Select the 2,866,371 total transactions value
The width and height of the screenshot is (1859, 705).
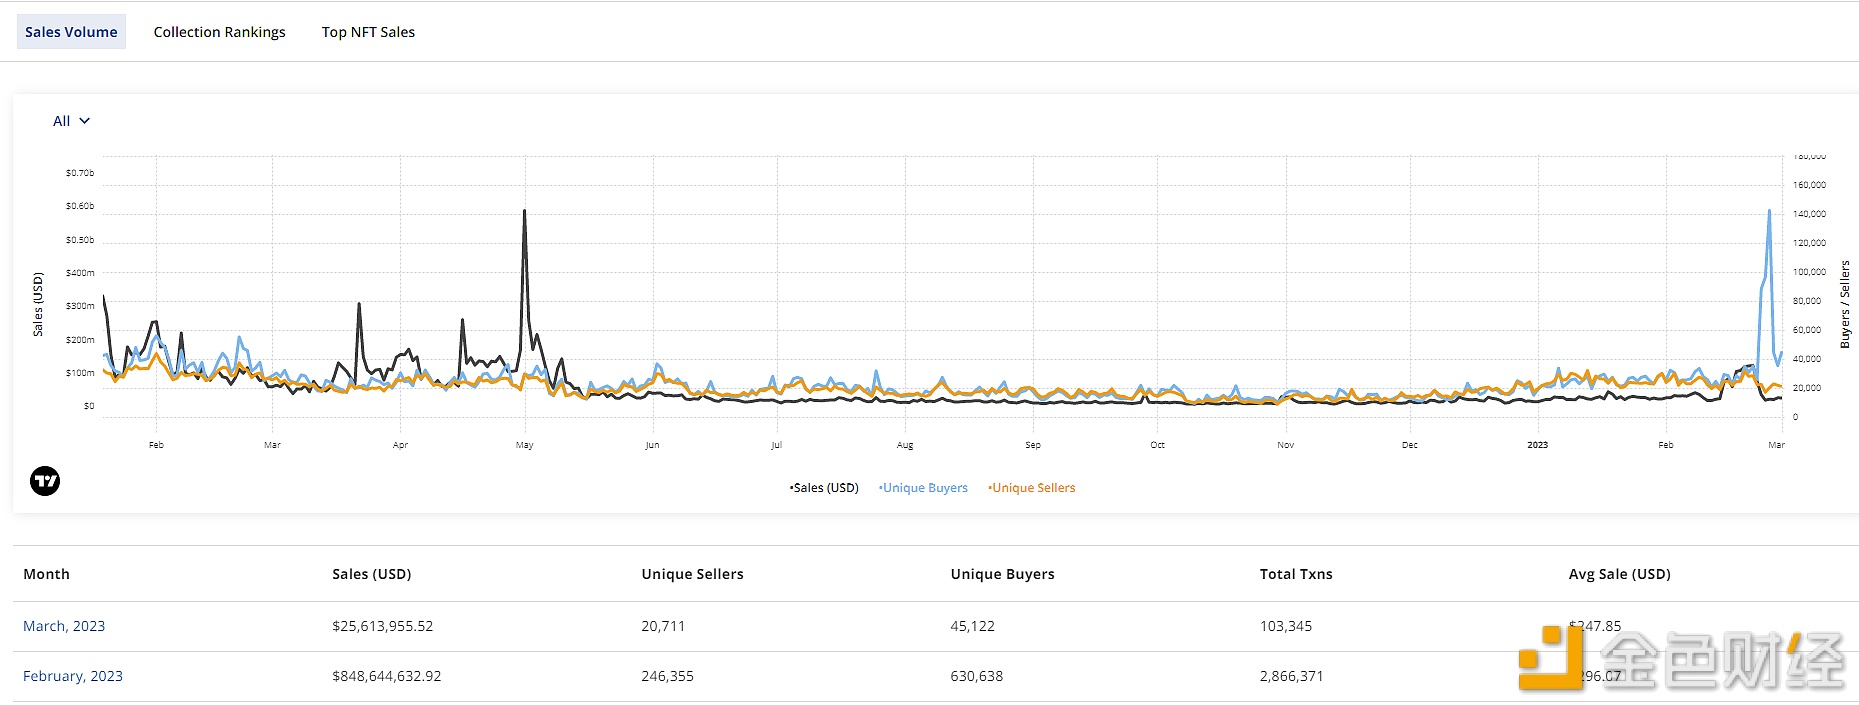1291,676
